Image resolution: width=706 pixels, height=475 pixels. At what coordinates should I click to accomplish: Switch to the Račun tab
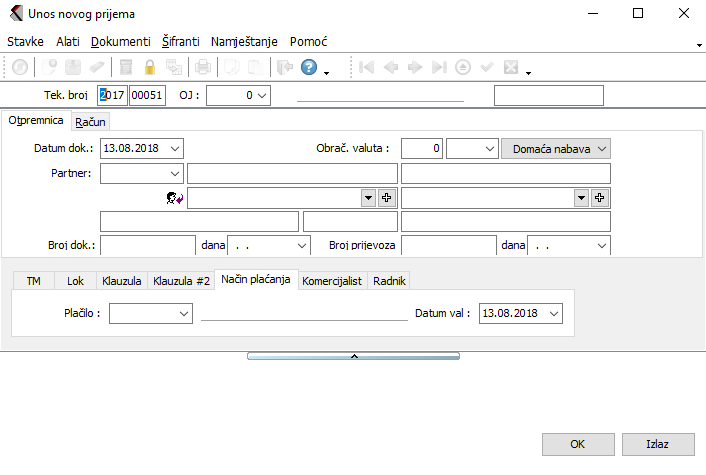90,121
